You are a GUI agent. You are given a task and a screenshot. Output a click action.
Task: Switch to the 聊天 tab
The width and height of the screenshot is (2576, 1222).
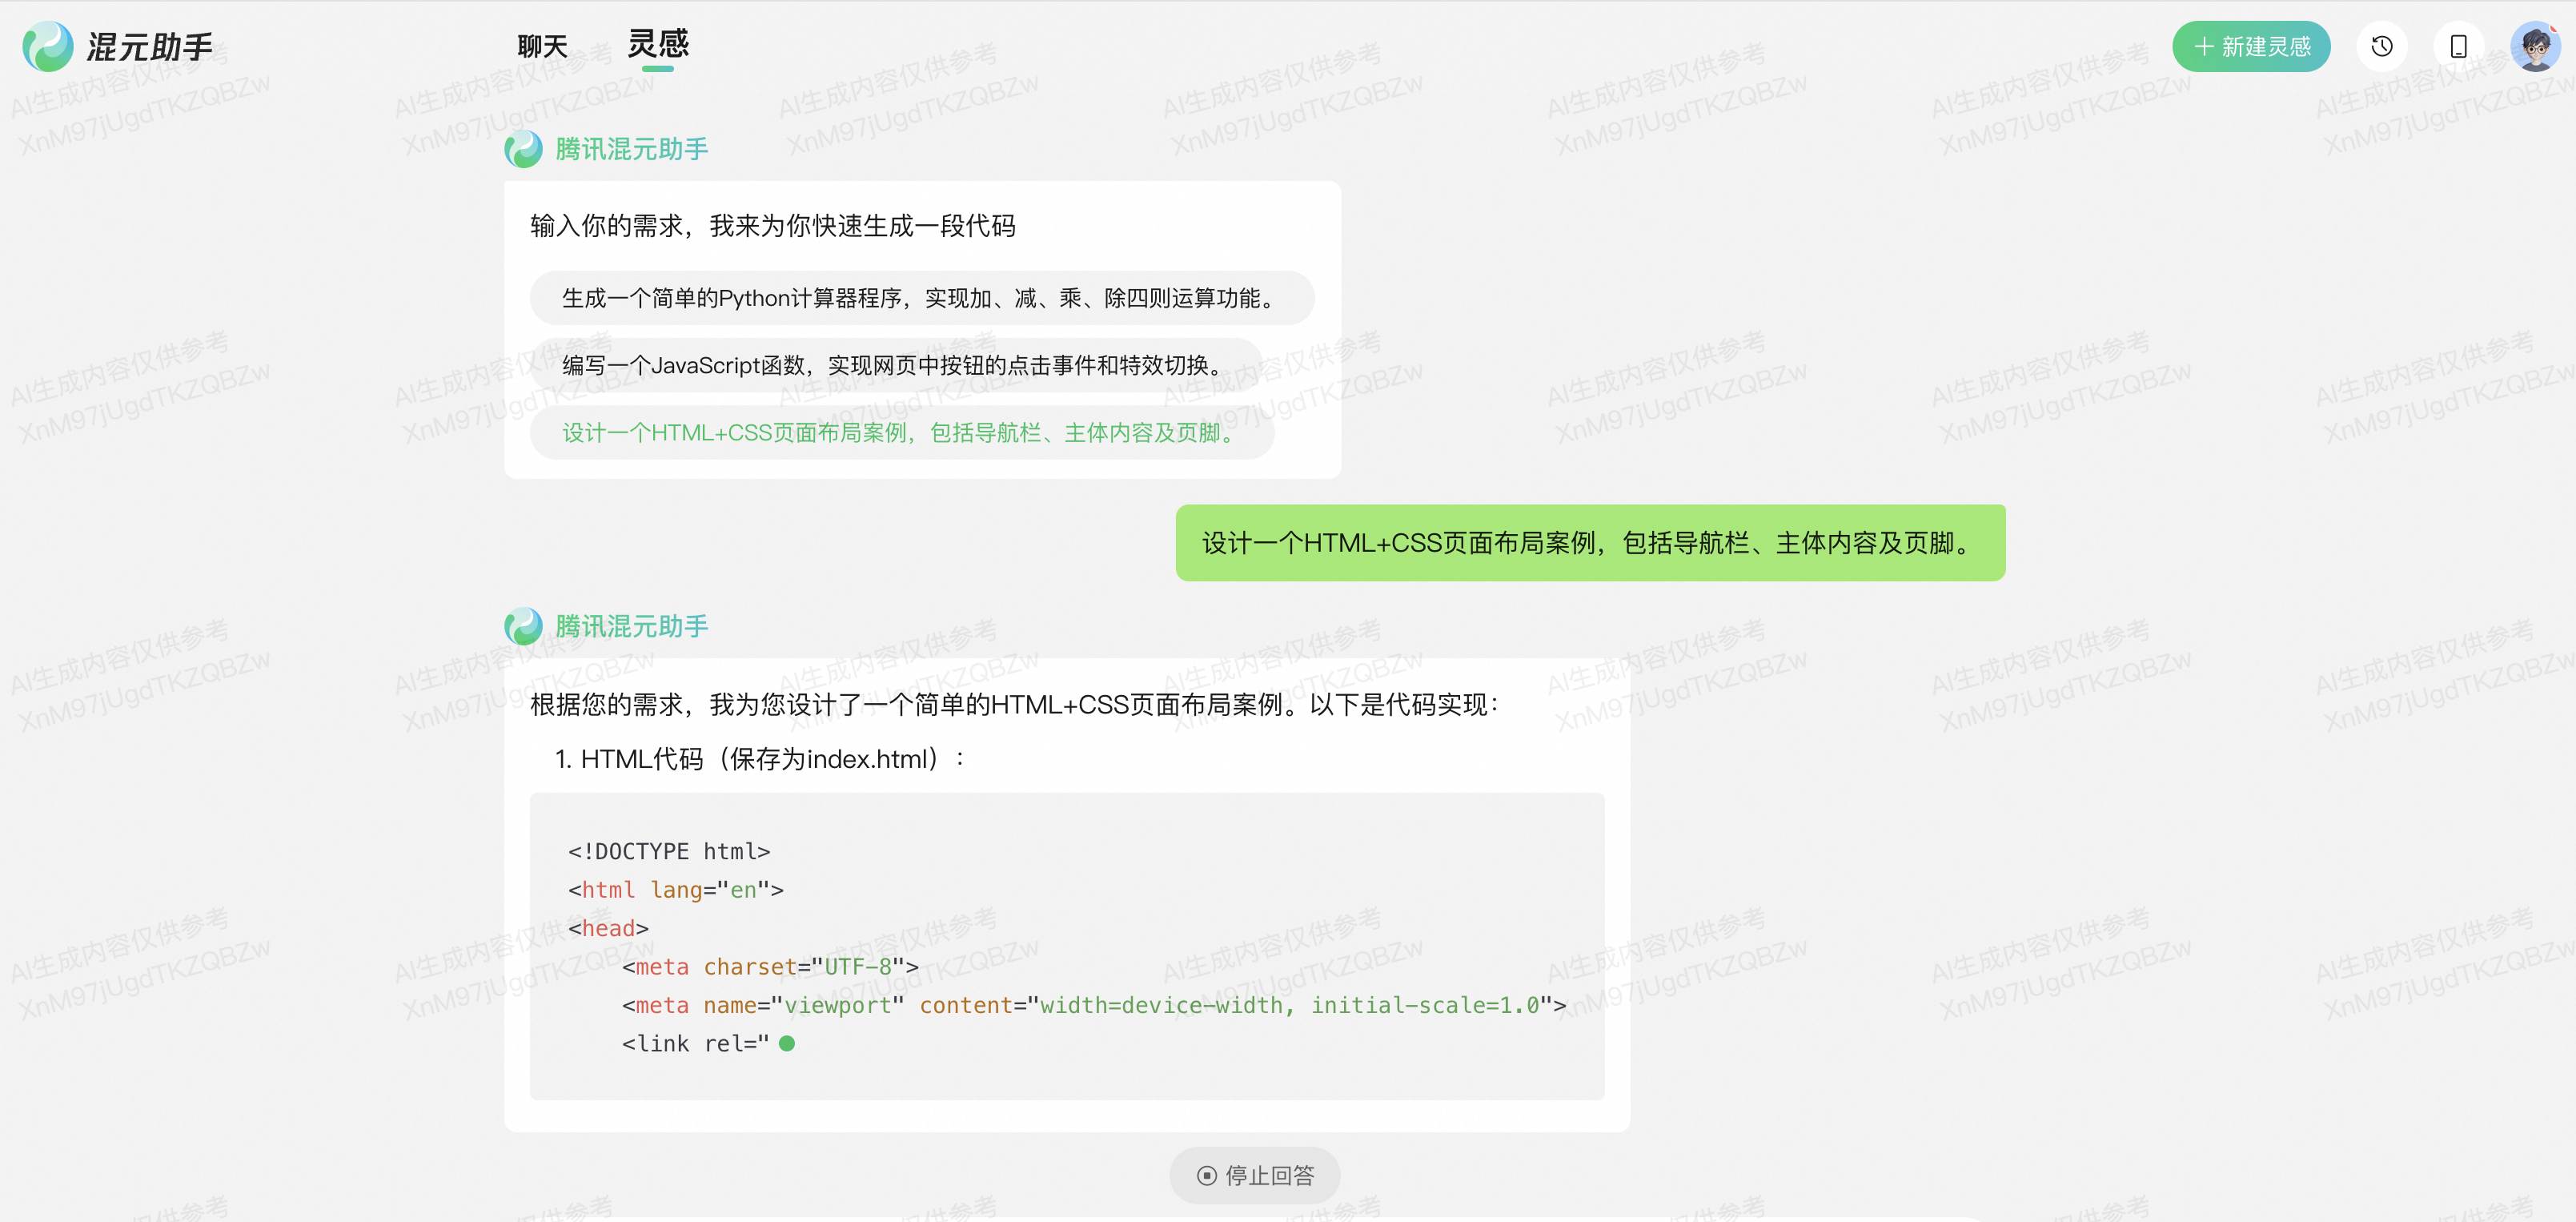click(x=542, y=46)
